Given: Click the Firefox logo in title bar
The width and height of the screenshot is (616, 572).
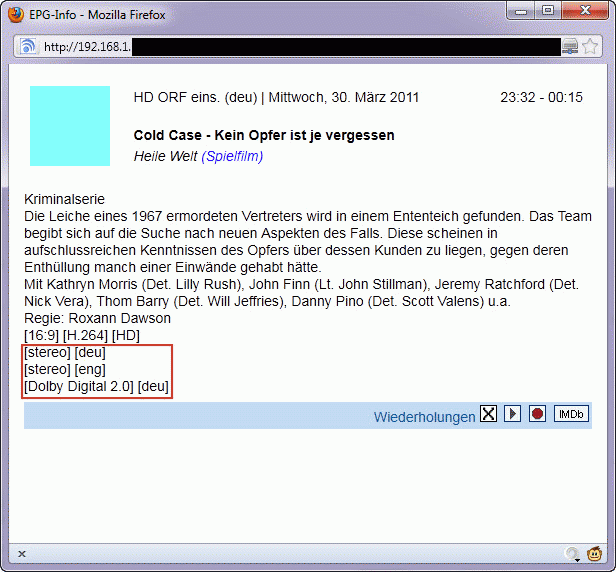Looking at the screenshot, I should pyautogui.click(x=16, y=15).
